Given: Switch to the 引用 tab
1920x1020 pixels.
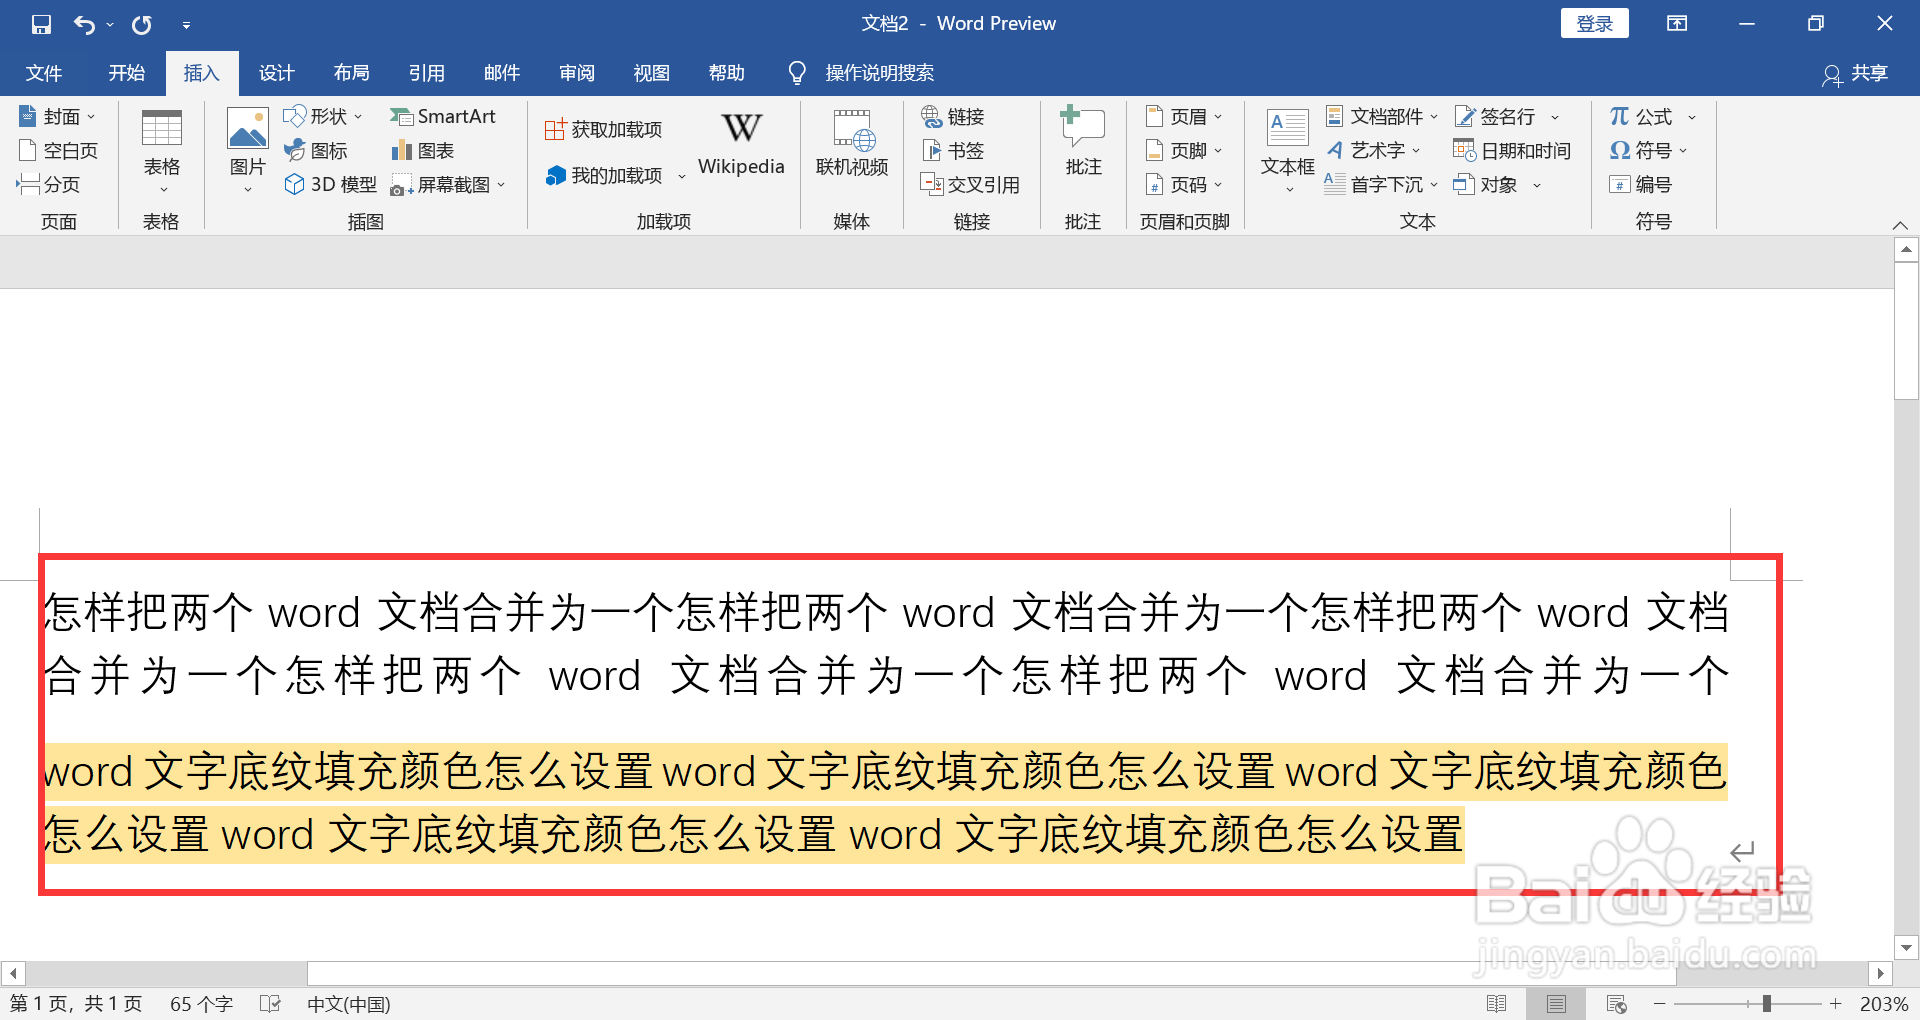Looking at the screenshot, I should pos(426,73).
